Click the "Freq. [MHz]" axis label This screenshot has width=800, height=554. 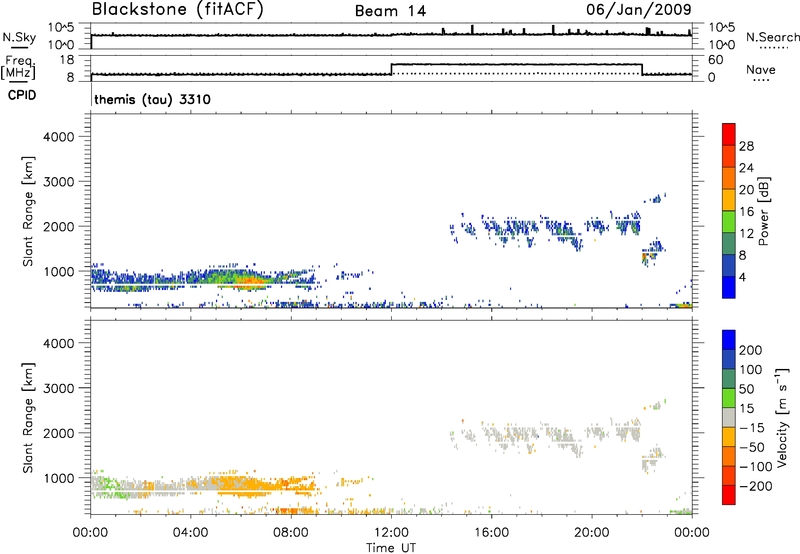[x=19, y=67]
